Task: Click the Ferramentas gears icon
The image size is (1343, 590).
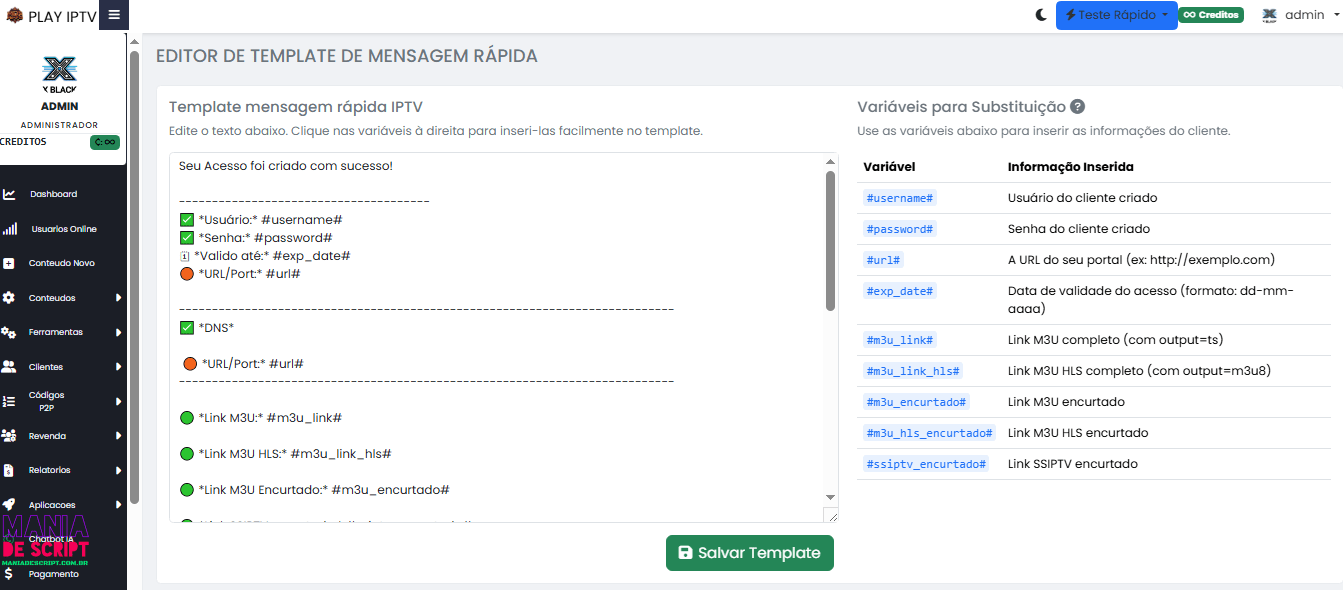Action: pos(9,332)
